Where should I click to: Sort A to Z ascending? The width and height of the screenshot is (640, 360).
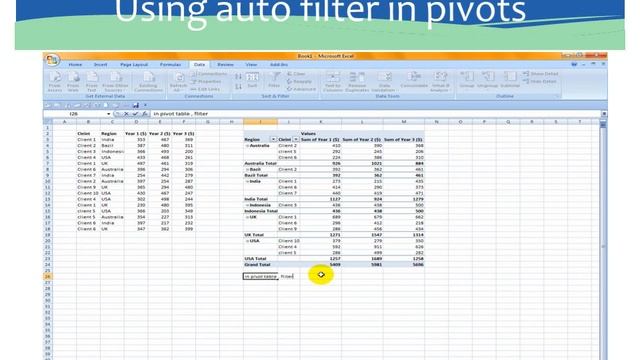[238, 77]
